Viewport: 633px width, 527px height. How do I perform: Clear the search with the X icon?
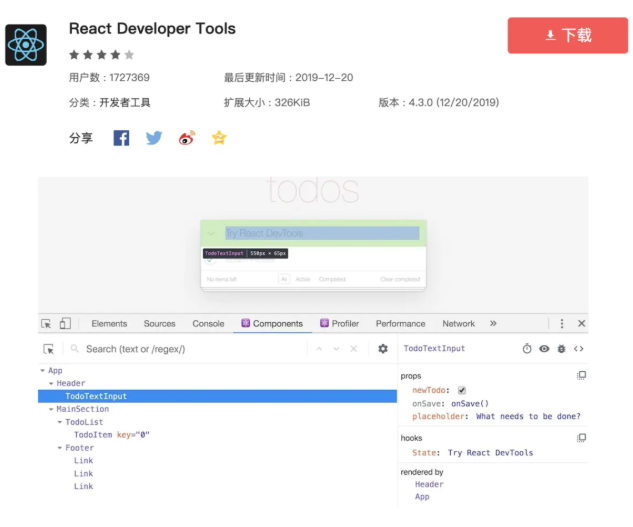point(354,349)
